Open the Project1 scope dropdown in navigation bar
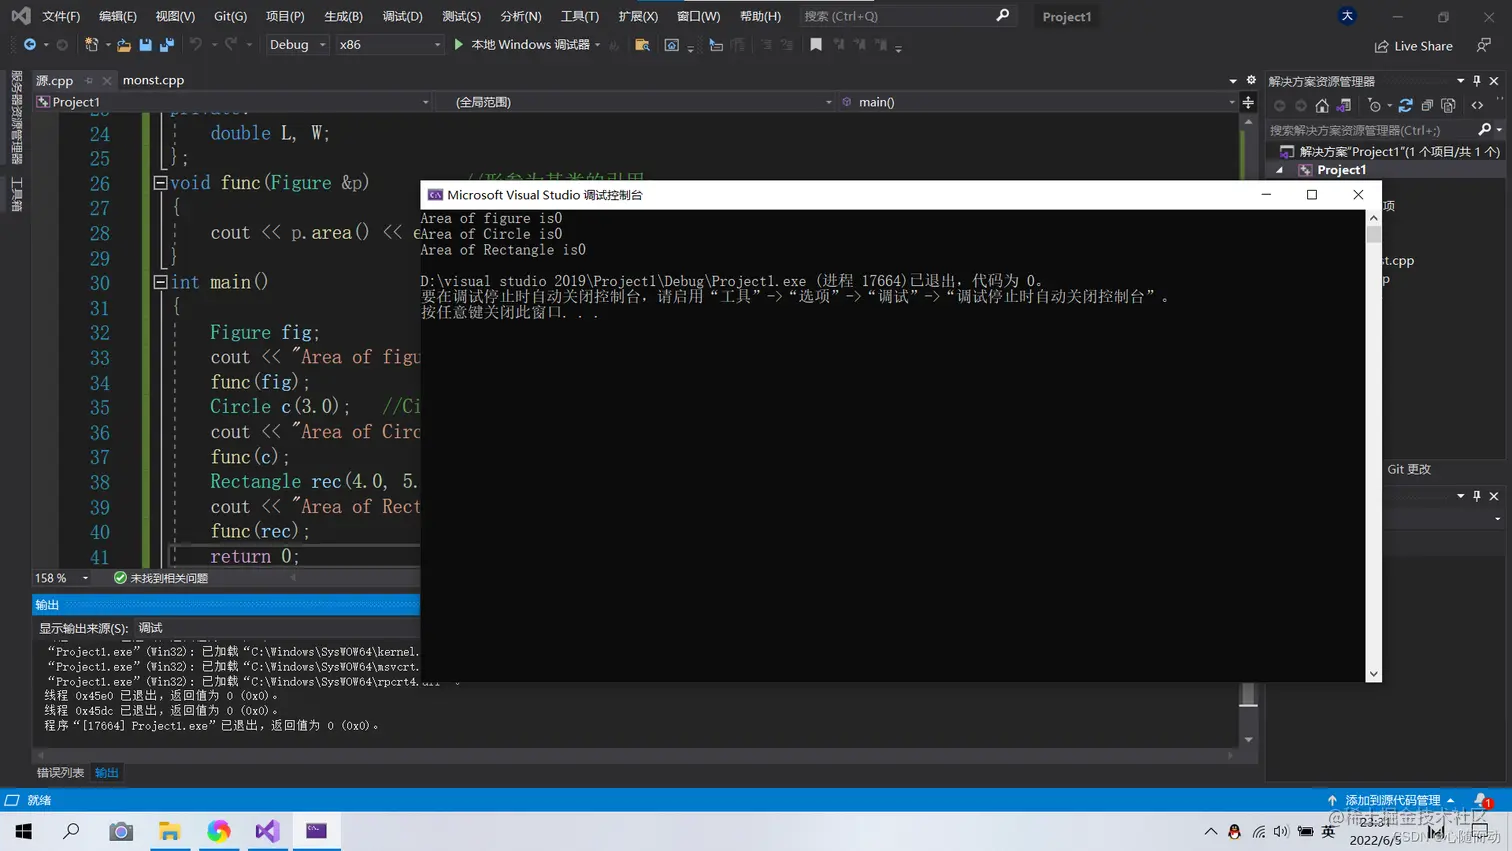The image size is (1512, 851). click(232, 102)
